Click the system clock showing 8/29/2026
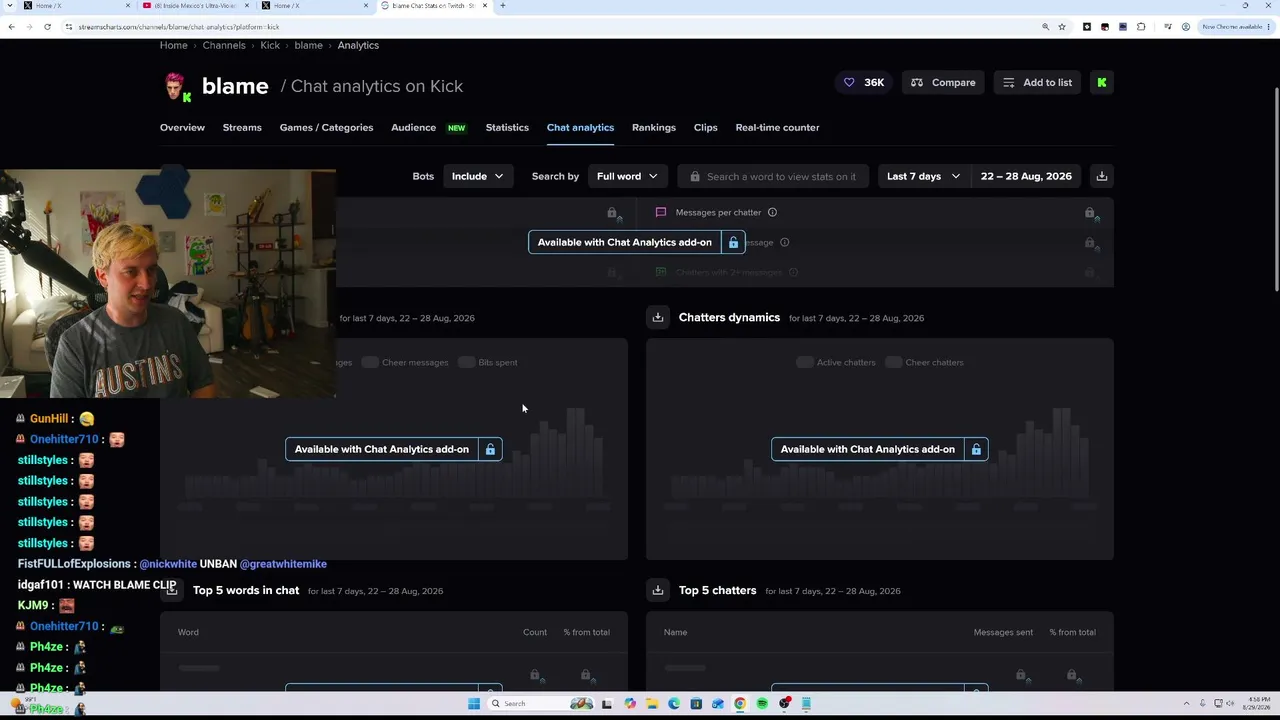 coord(1258,703)
